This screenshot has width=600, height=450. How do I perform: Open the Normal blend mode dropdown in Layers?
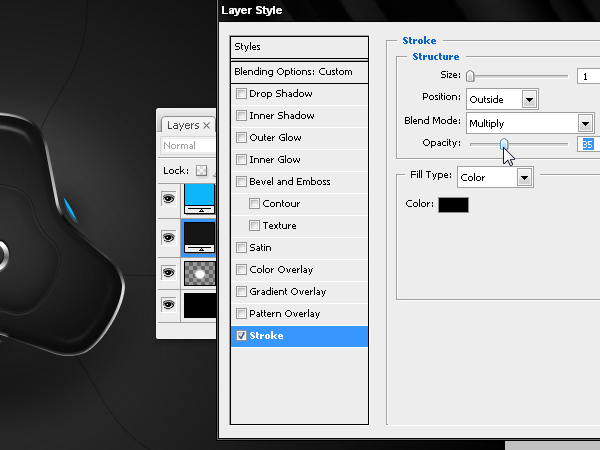pos(188,146)
